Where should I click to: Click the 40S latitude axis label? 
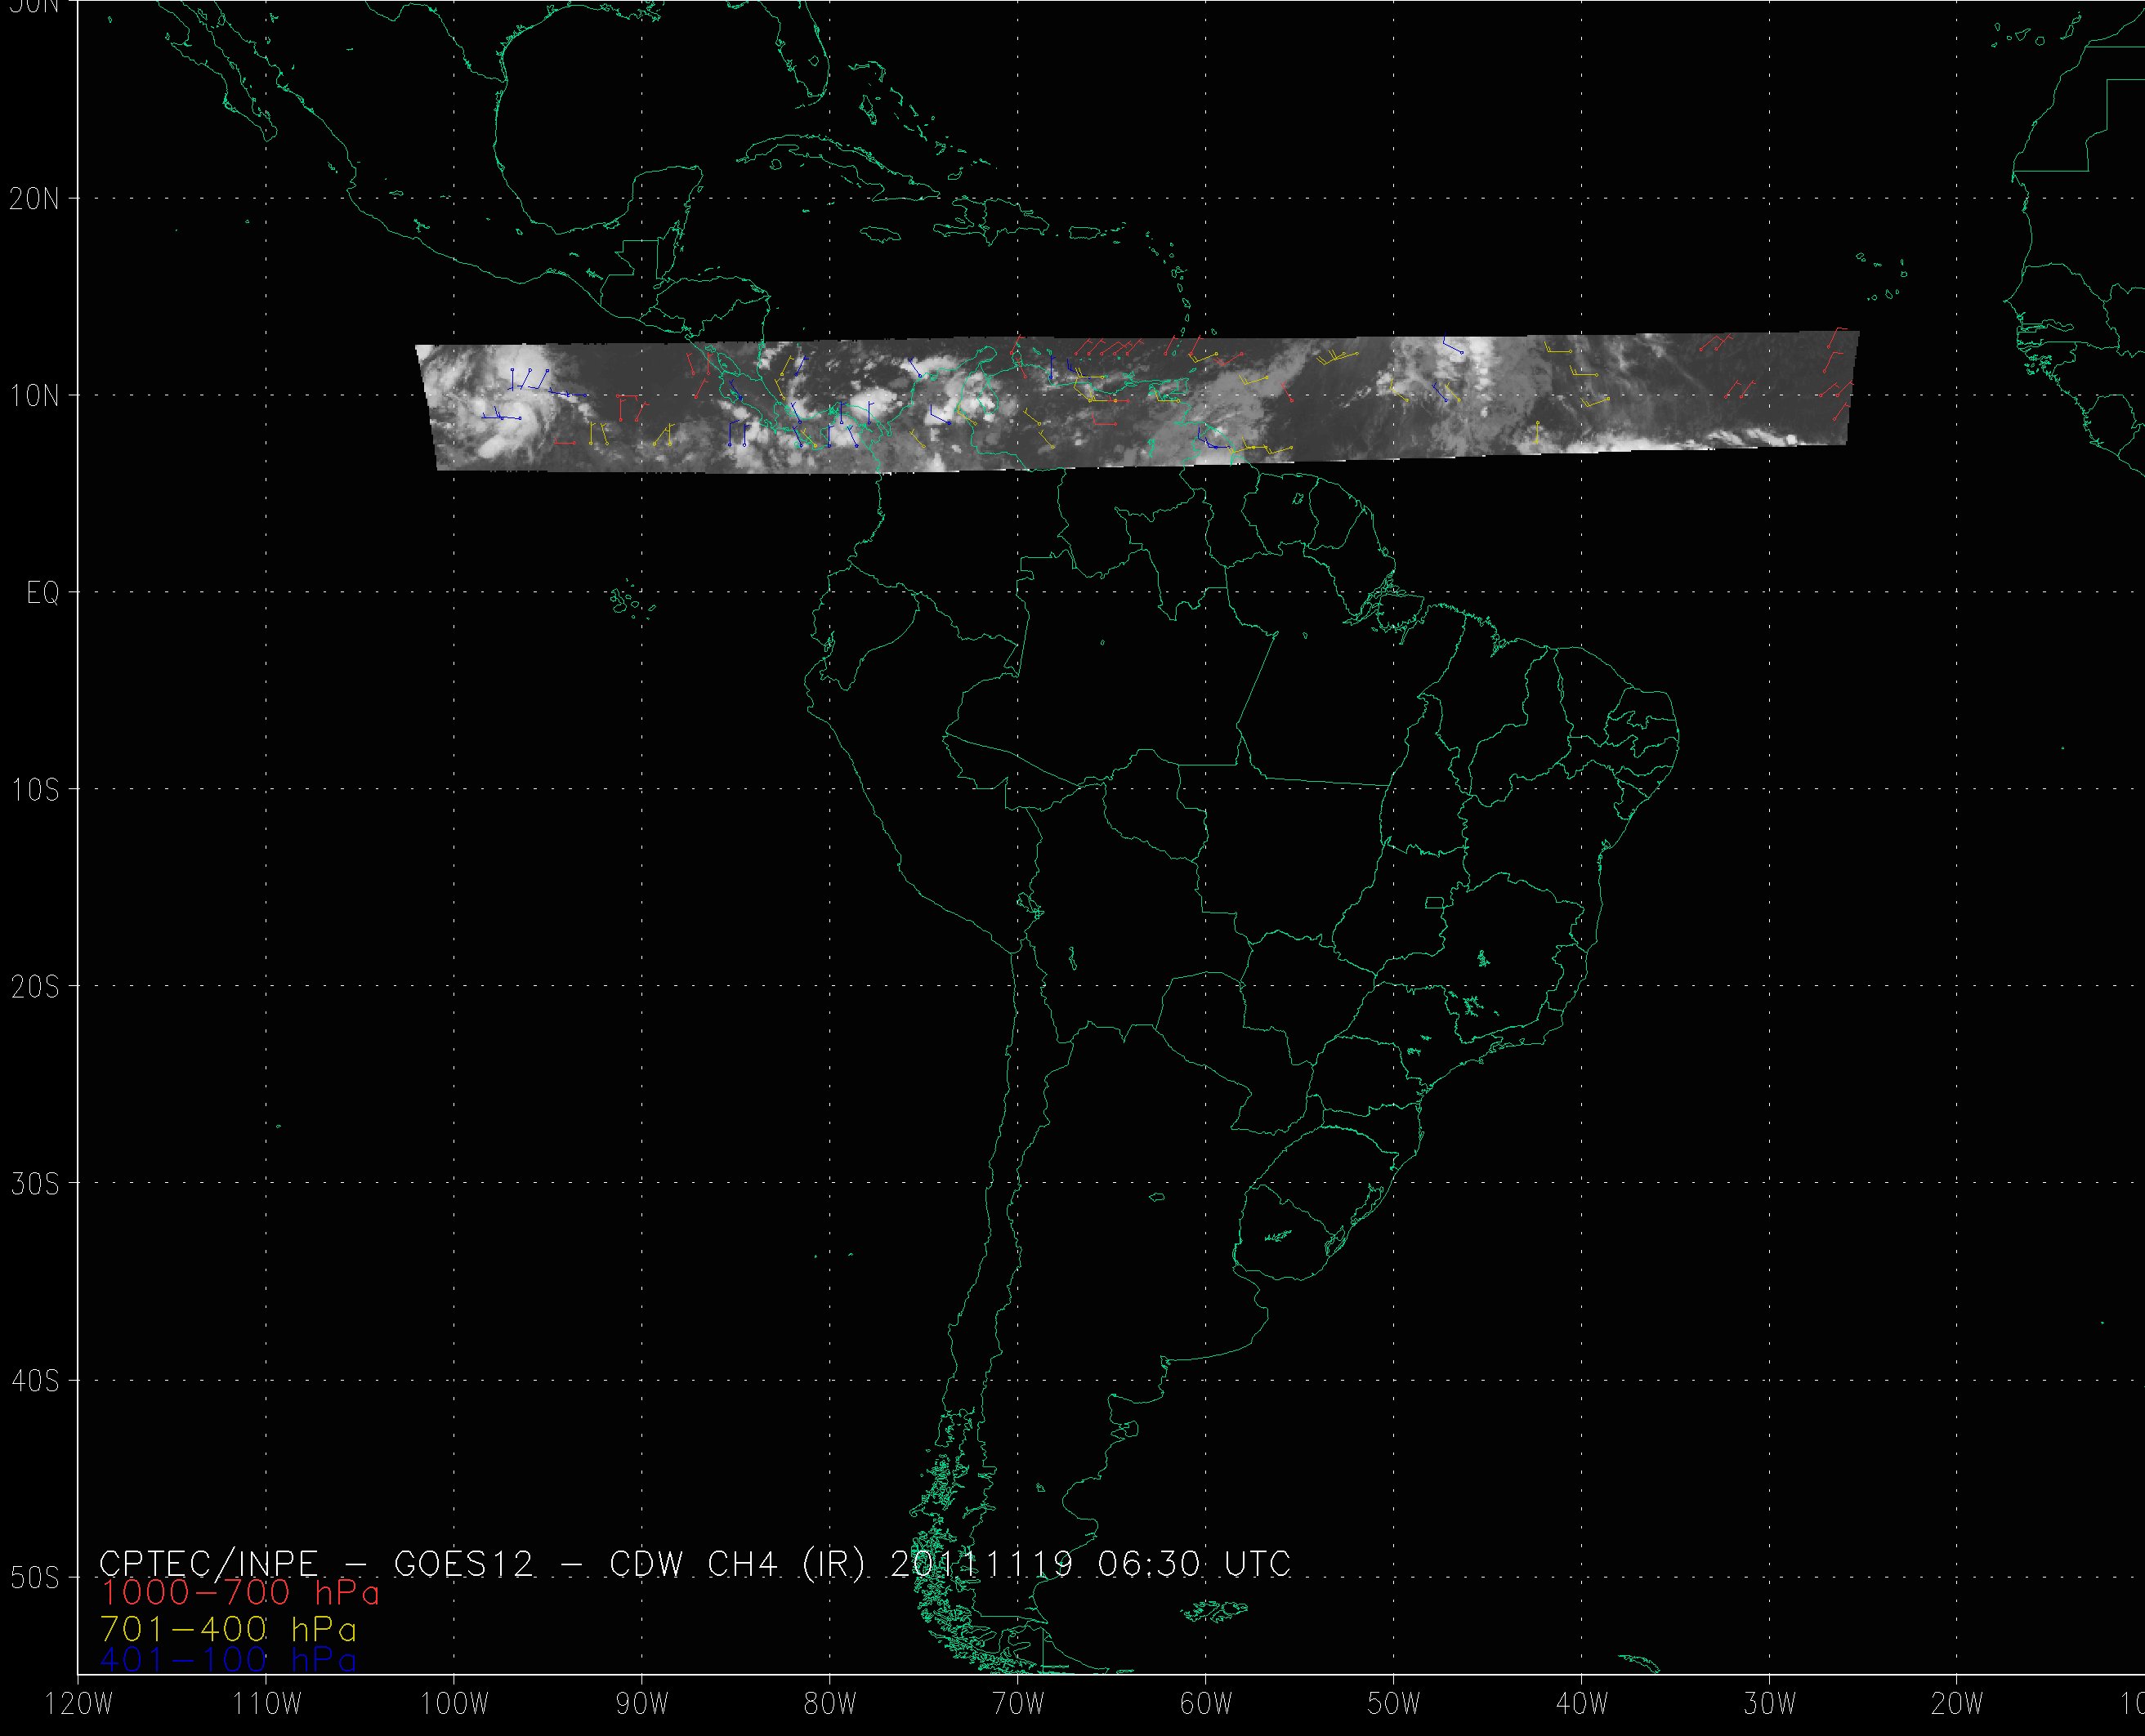[x=35, y=1381]
